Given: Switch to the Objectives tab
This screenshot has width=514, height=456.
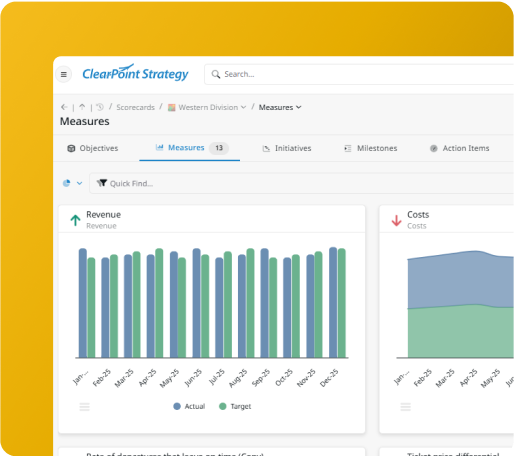Looking at the screenshot, I should click(93, 148).
